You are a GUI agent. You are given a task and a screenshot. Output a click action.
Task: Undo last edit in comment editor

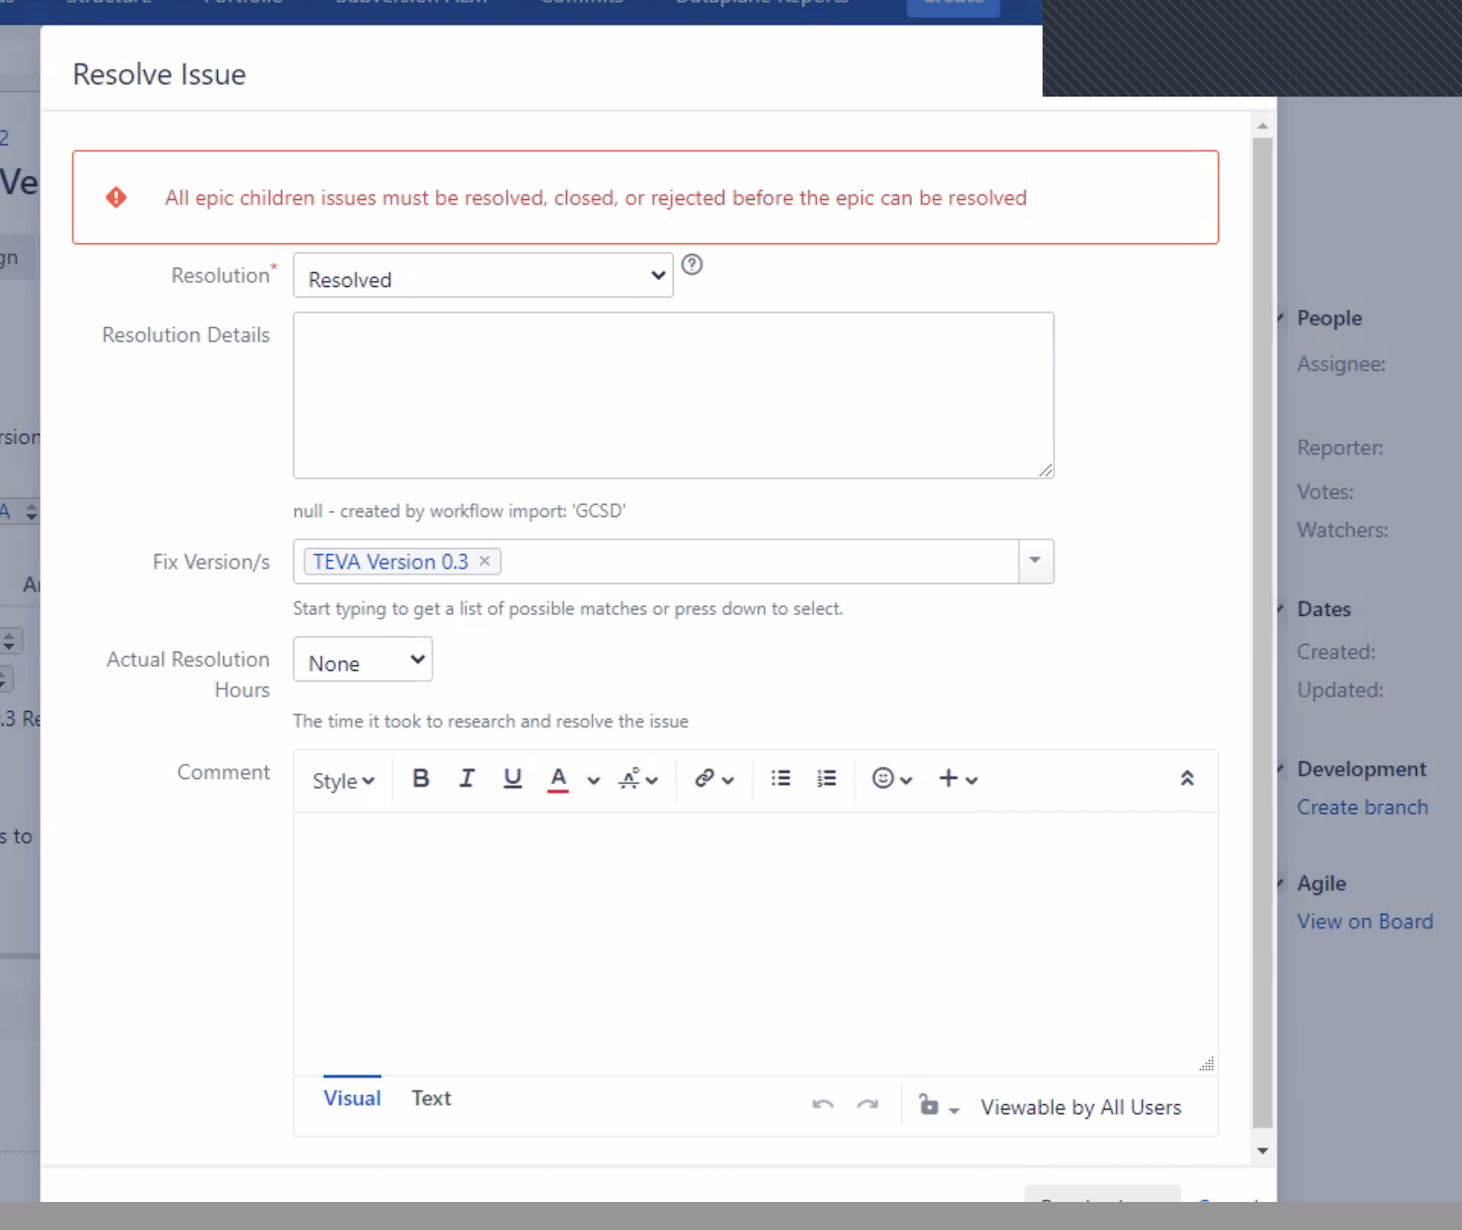point(823,1105)
